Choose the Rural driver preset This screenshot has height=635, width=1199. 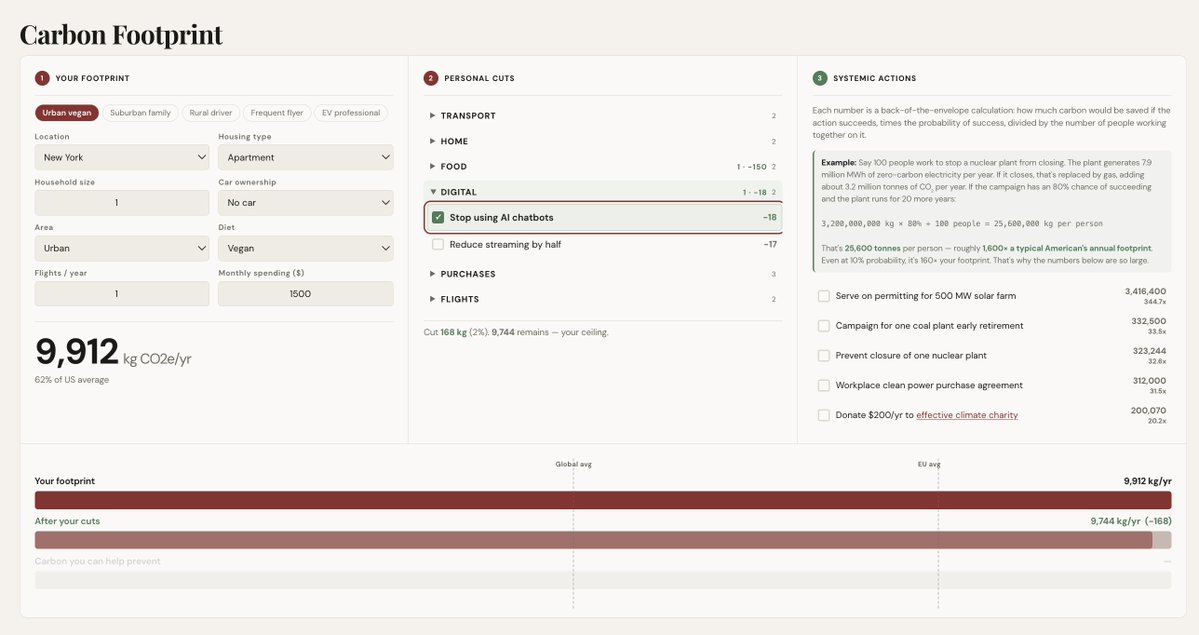(x=210, y=112)
